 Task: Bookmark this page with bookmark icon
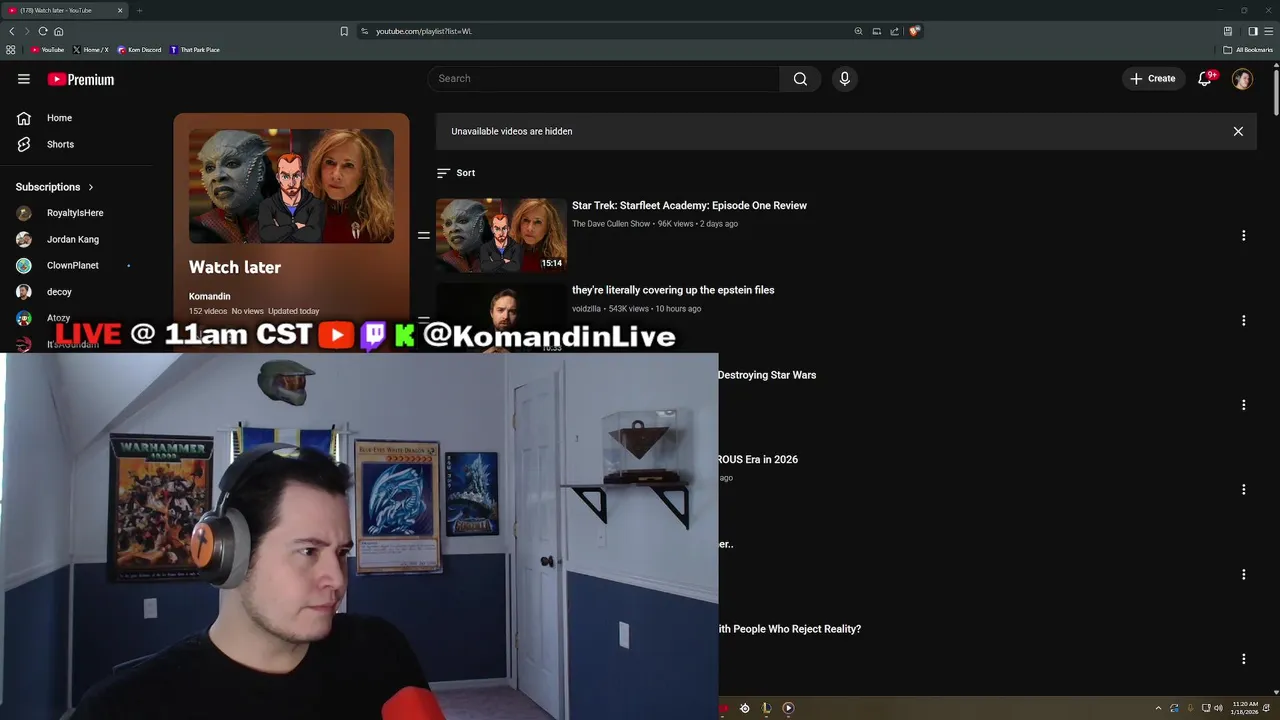344,31
